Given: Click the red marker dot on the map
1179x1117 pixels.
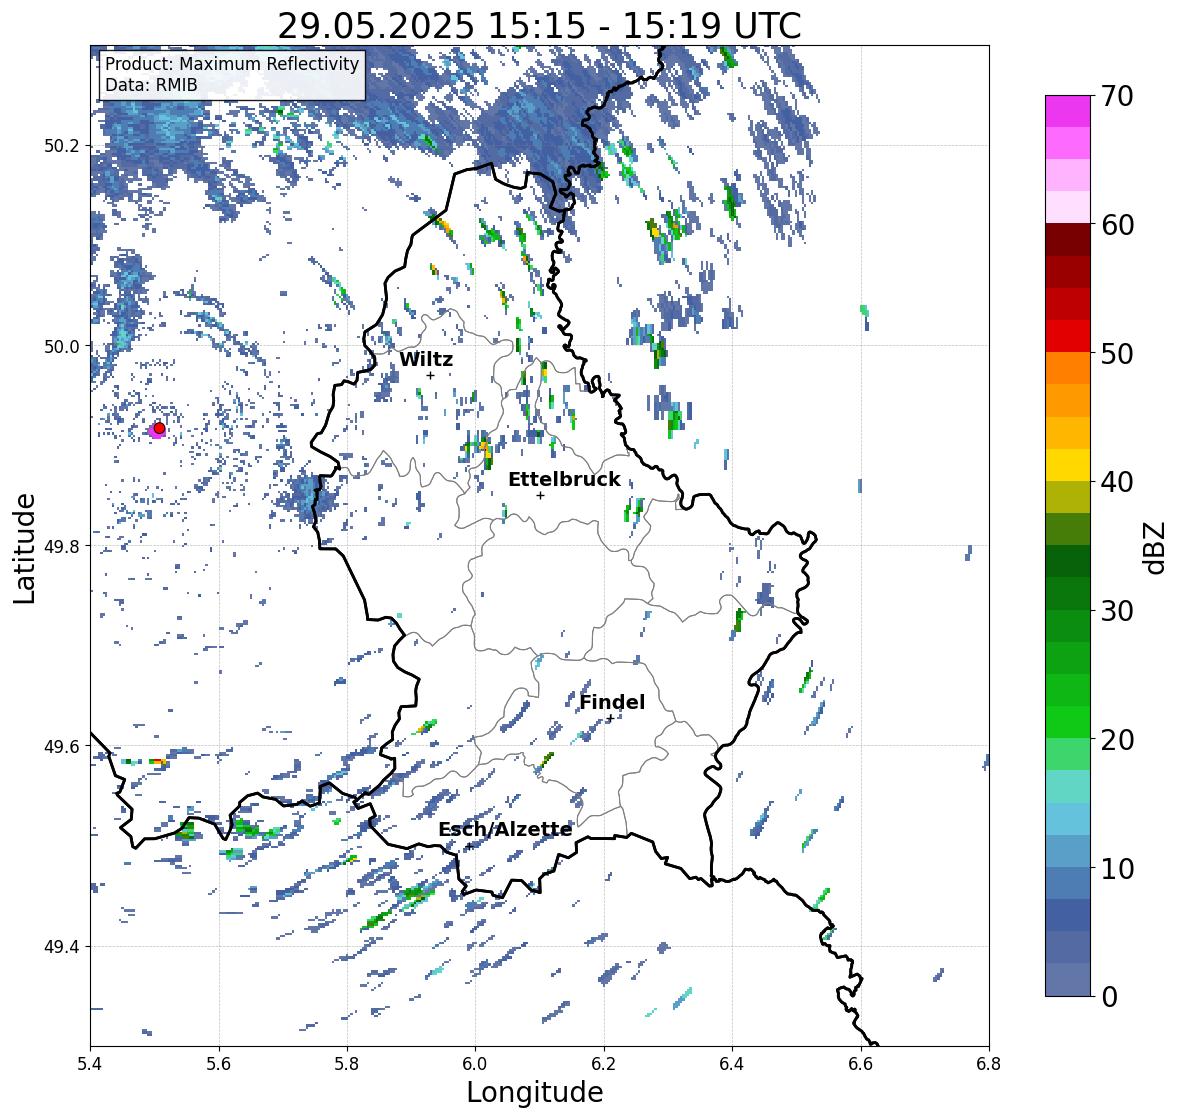Looking at the screenshot, I should coord(159,428).
